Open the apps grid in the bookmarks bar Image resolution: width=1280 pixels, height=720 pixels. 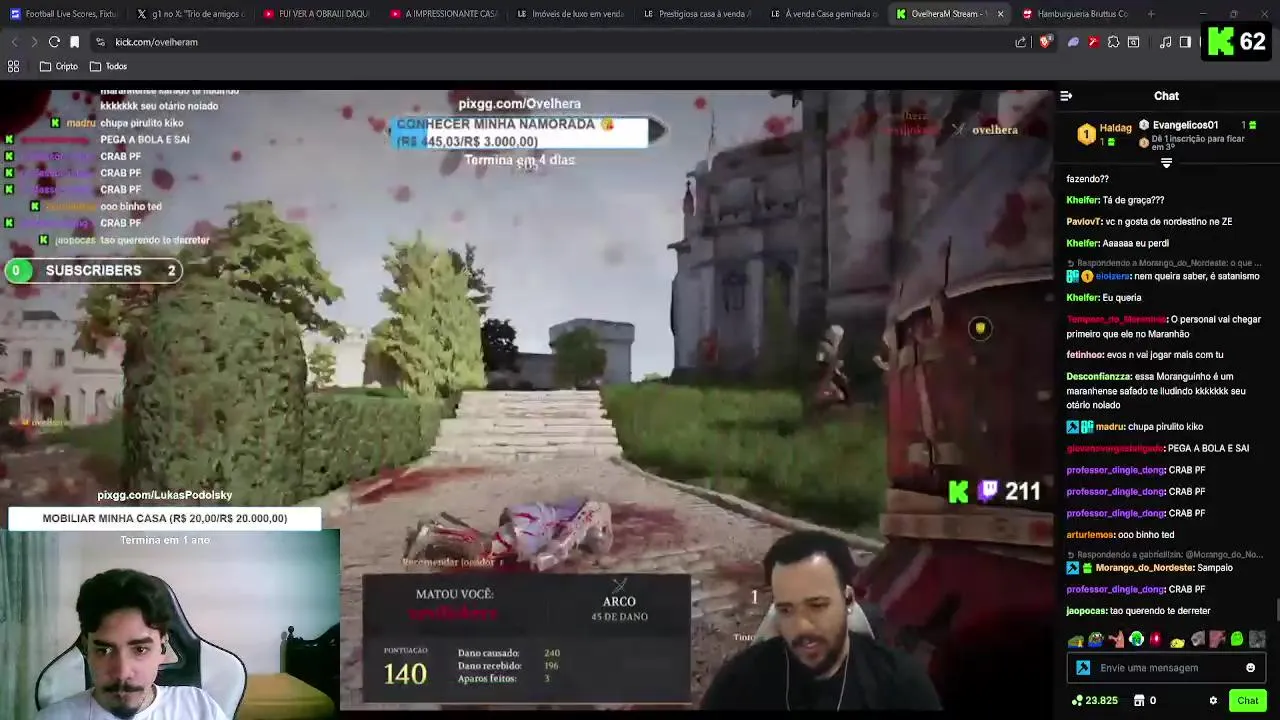click(14, 66)
